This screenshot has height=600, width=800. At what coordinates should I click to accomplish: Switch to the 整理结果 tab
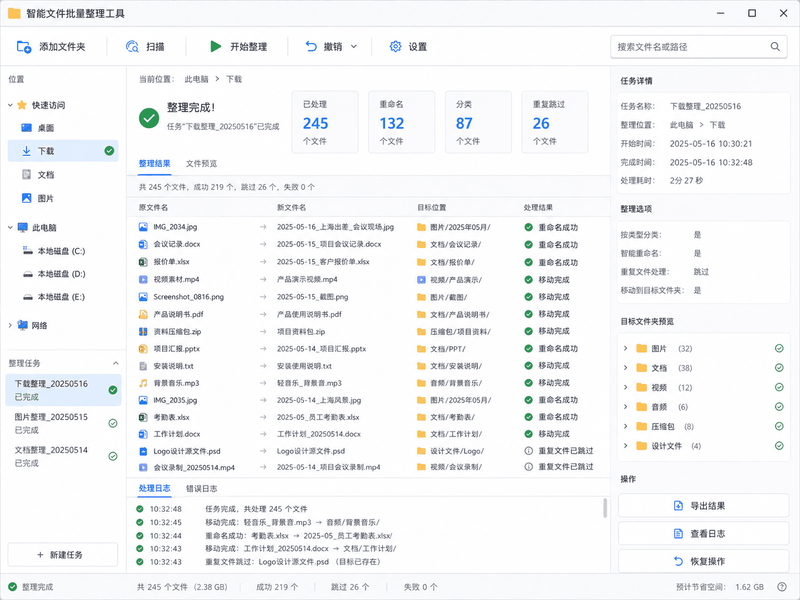point(155,163)
